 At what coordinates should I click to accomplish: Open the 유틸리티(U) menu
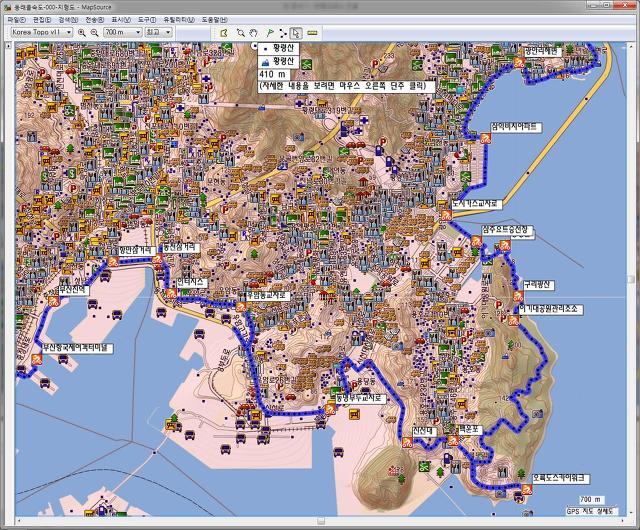click(x=179, y=19)
